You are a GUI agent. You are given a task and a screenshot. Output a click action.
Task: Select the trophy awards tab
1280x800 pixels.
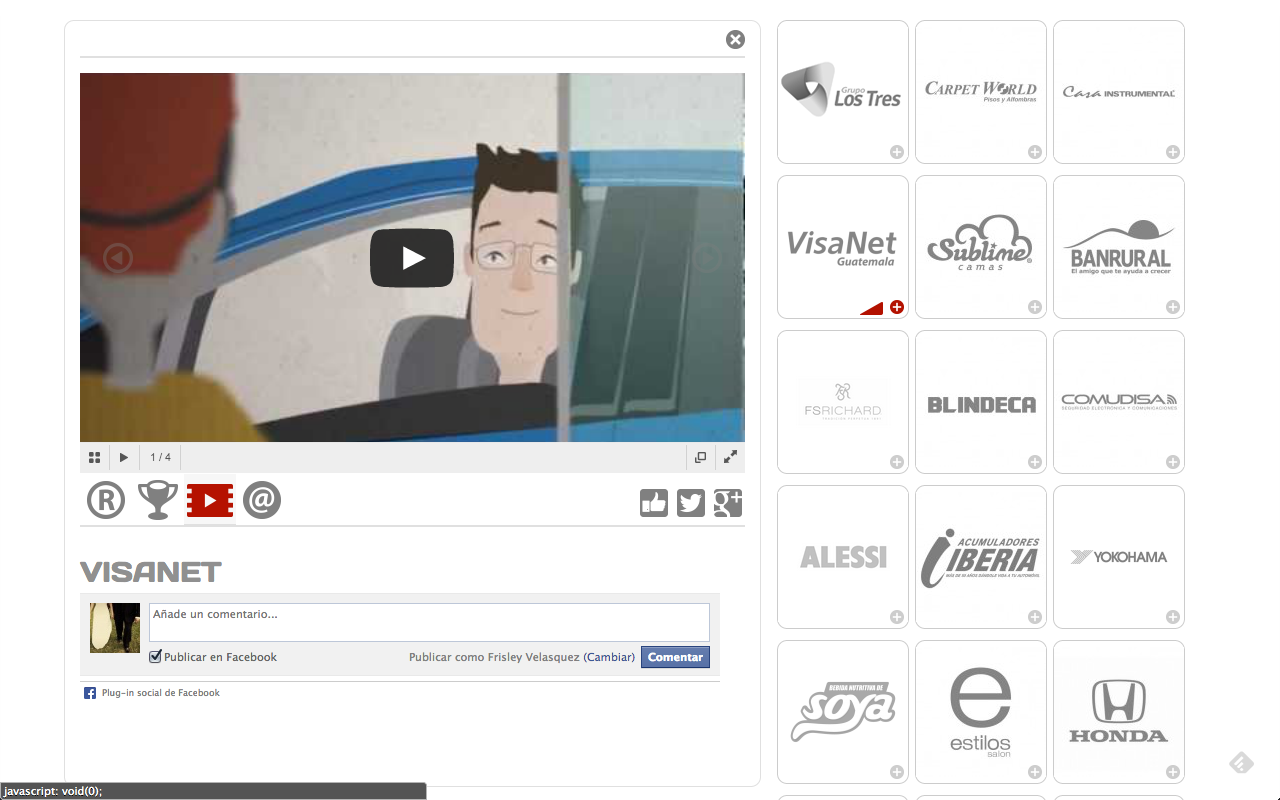(x=157, y=500)
